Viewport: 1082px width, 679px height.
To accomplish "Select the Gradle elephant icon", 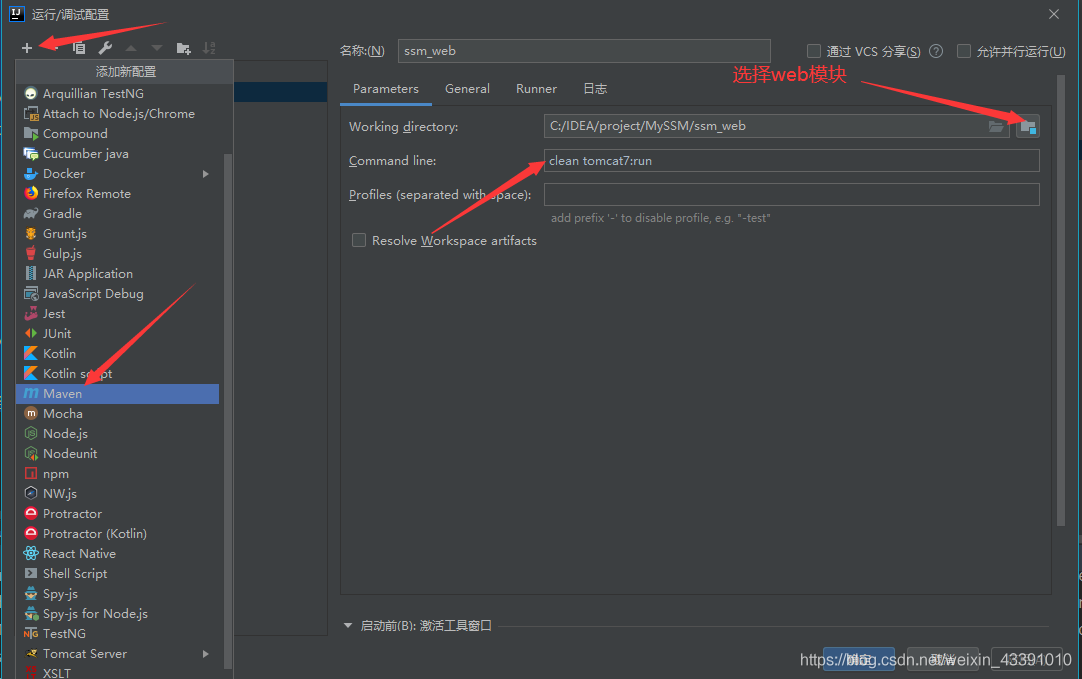I will click(30, 213).
